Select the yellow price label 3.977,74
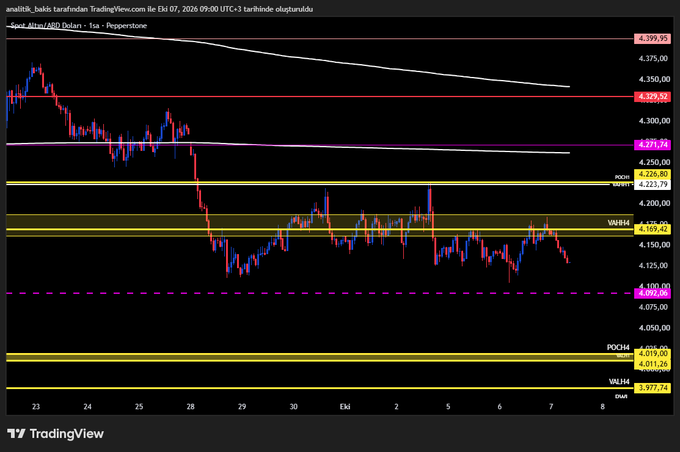Viewport: 680px width, 452px height. pos(653,388)
